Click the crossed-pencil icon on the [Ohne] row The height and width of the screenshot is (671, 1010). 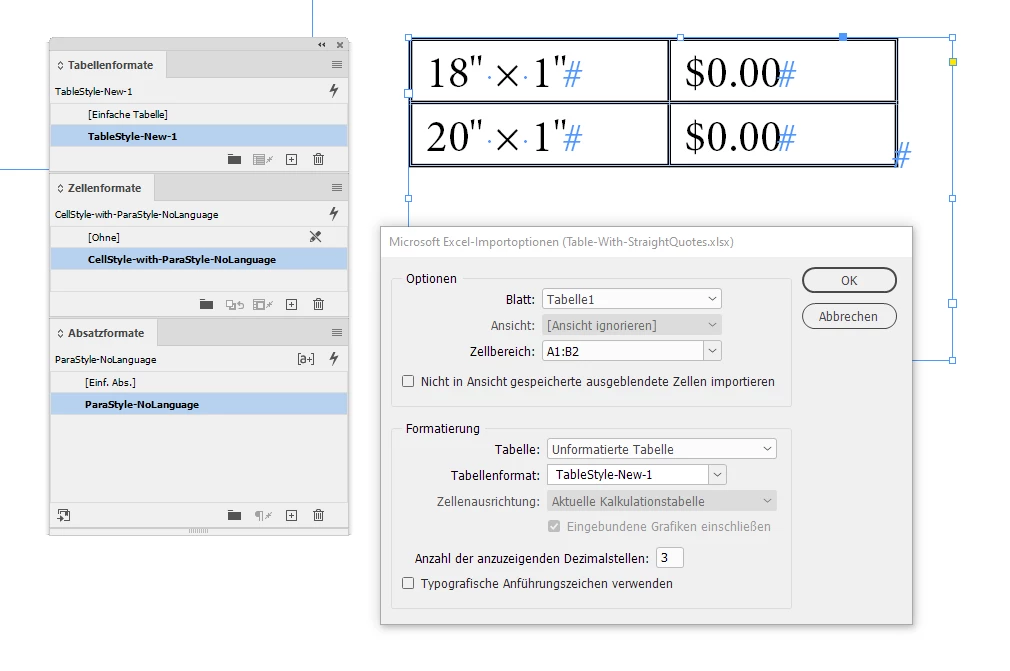coord(316,237)
